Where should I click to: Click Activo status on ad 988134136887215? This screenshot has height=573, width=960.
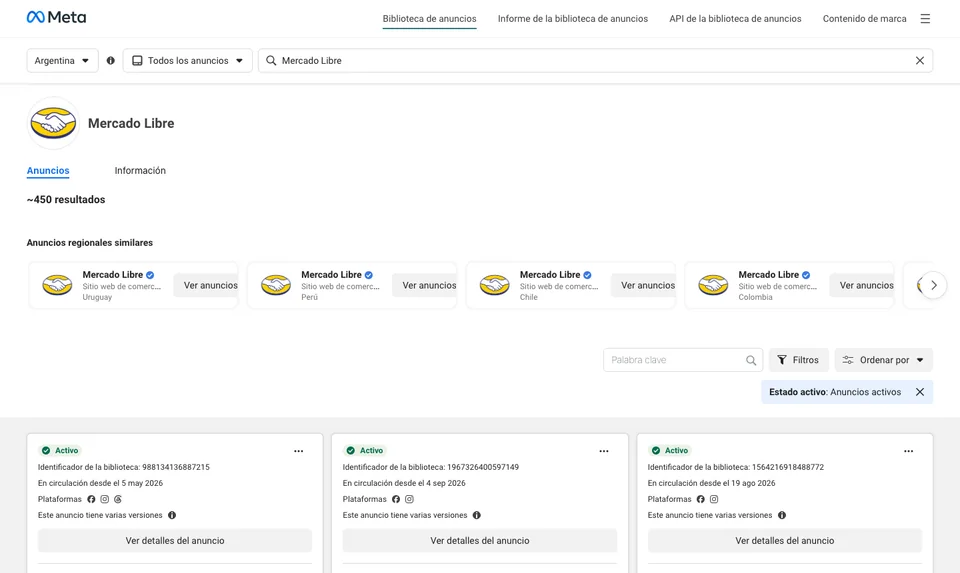(x=60, y=451)
